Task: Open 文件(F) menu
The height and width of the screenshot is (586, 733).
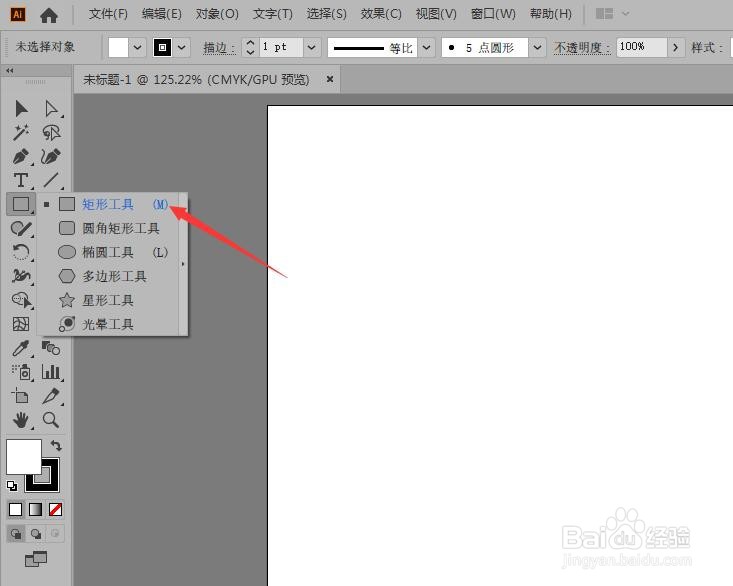Action: [108, 14]
